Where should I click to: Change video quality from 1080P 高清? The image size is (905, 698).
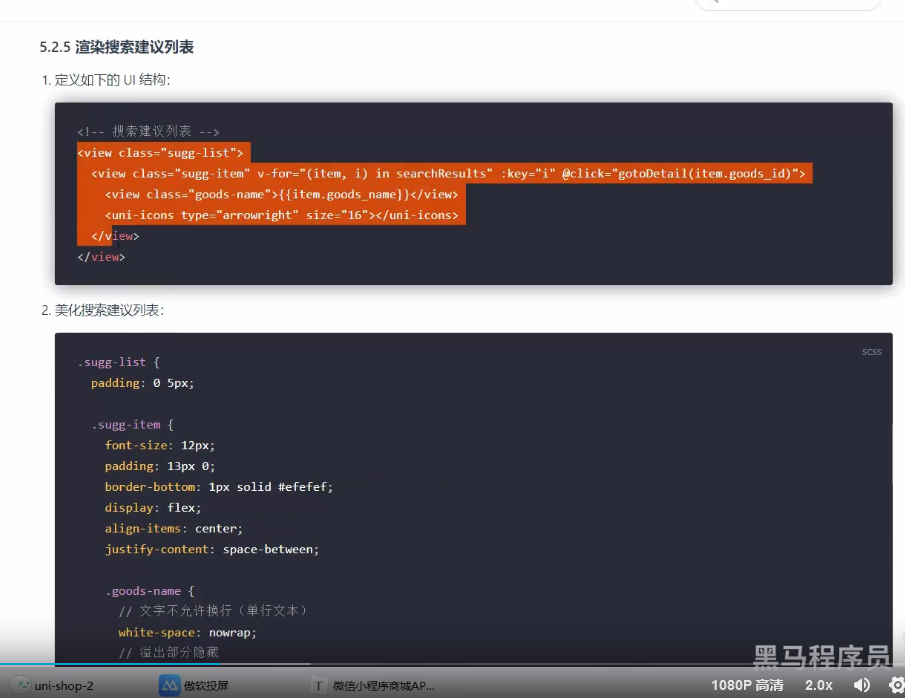click(747, 685)
